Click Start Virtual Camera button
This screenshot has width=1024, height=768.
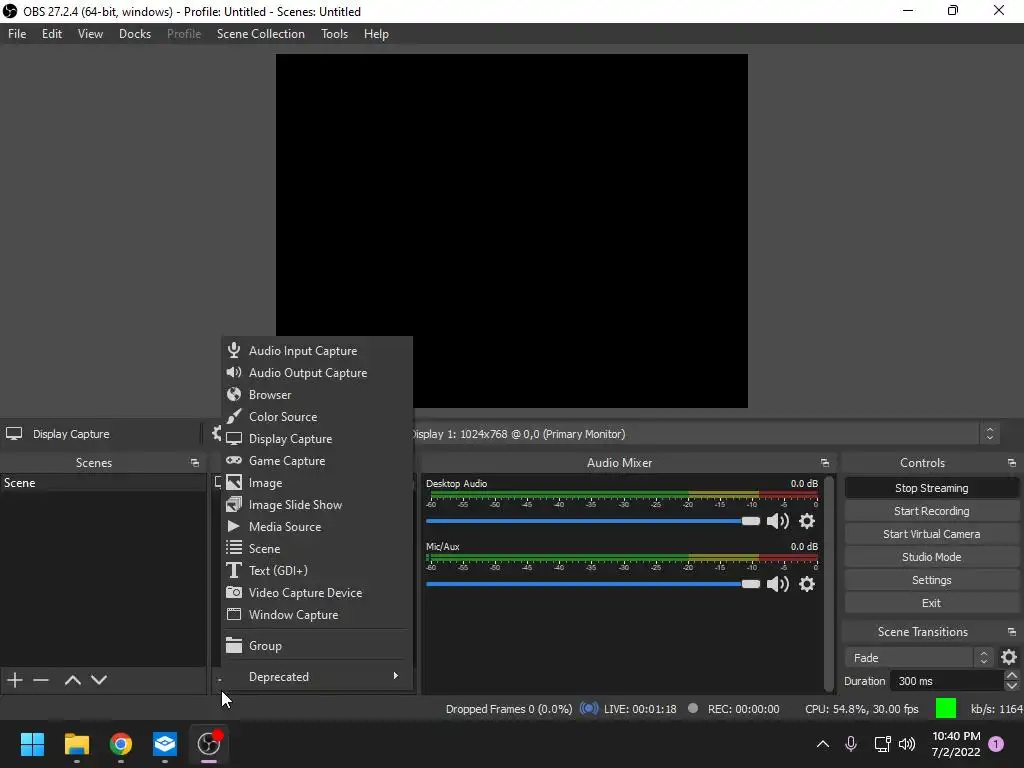click(931, 534)
